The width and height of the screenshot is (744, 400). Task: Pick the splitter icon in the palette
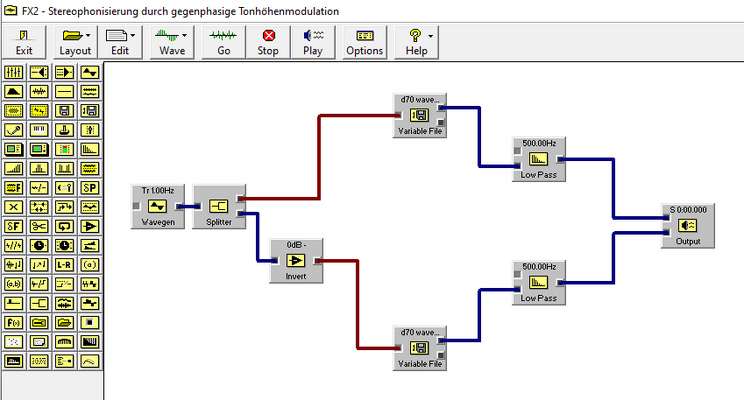point(39,303)
